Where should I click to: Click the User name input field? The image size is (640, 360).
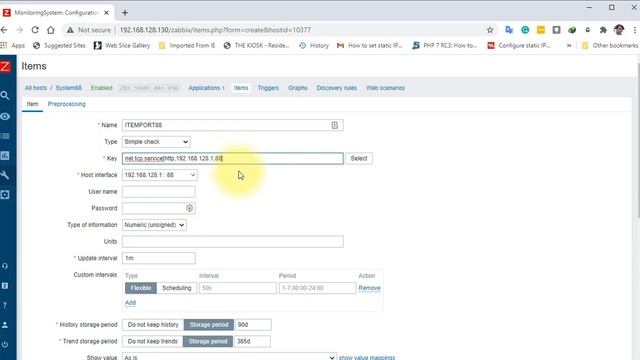(159, 192)
